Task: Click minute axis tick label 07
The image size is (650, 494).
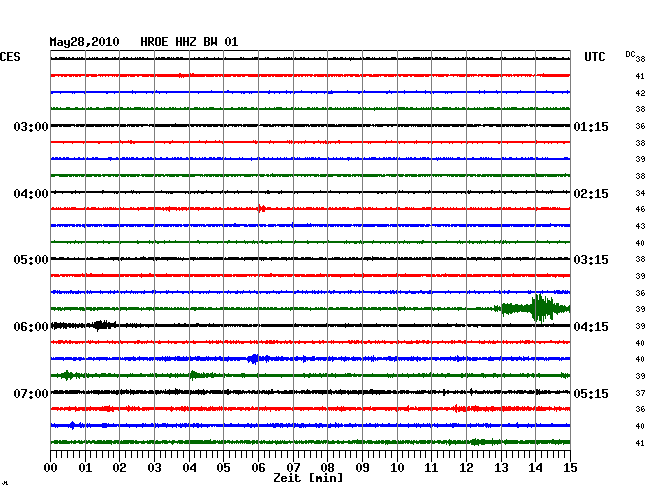Action: click(293, 467)
